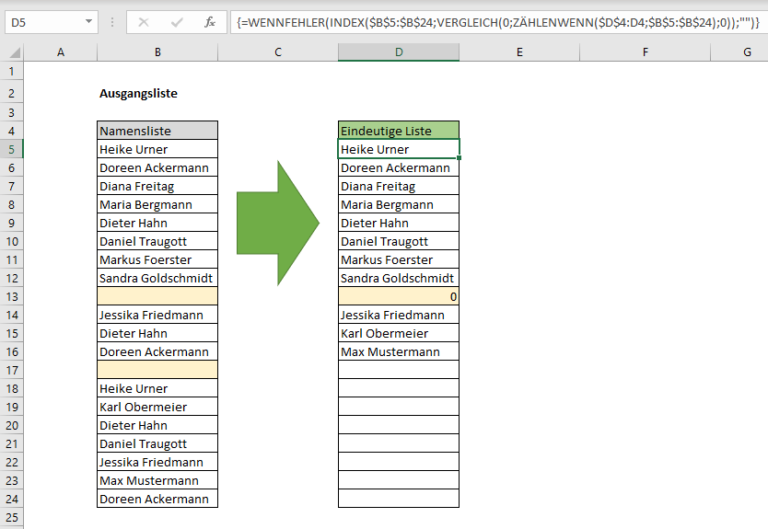Expand the Name Box dropdown arrow
This screenshot has height=529, width=768.
click(x=90, y=21)
